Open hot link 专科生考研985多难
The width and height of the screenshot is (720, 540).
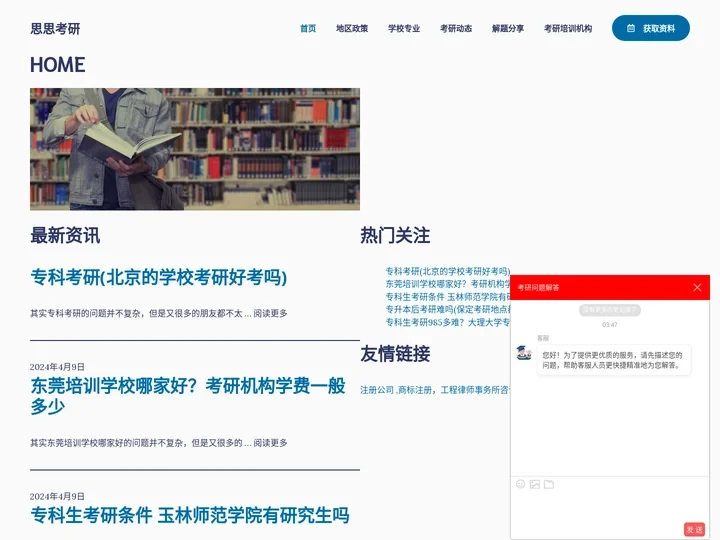pos(448,322)
